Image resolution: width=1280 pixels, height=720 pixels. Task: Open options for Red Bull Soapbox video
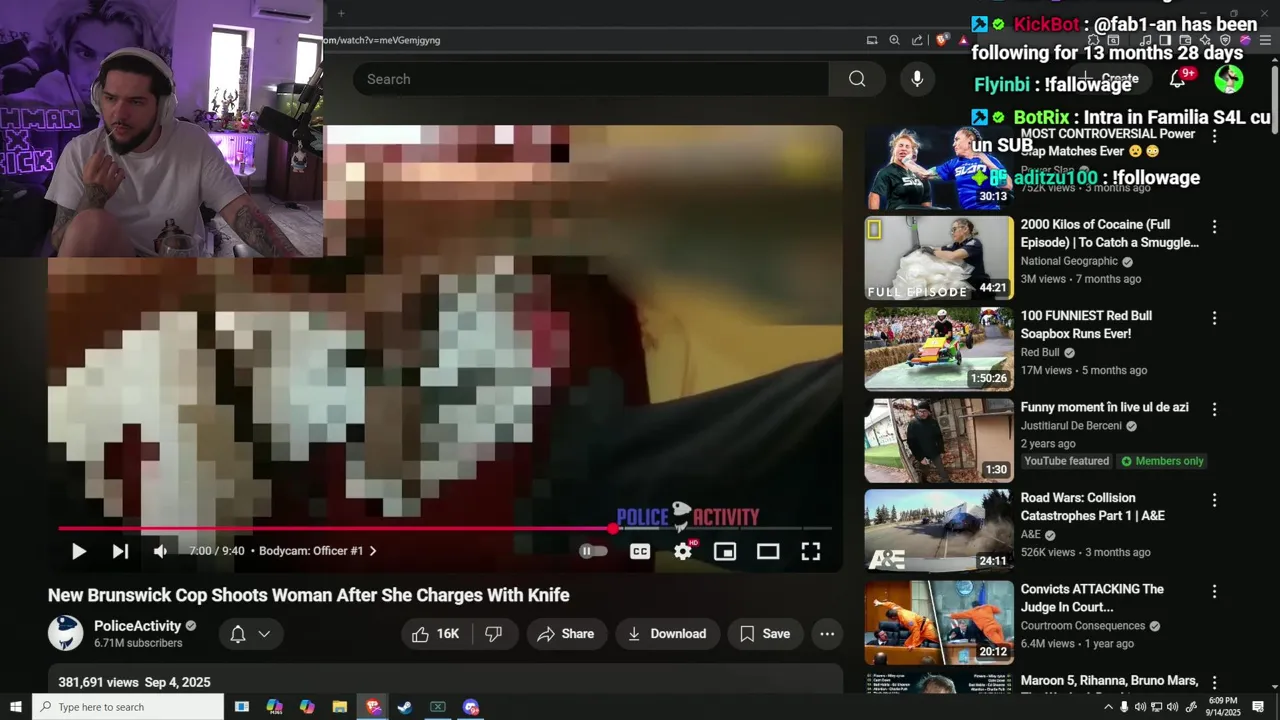tap(1214, 318)
